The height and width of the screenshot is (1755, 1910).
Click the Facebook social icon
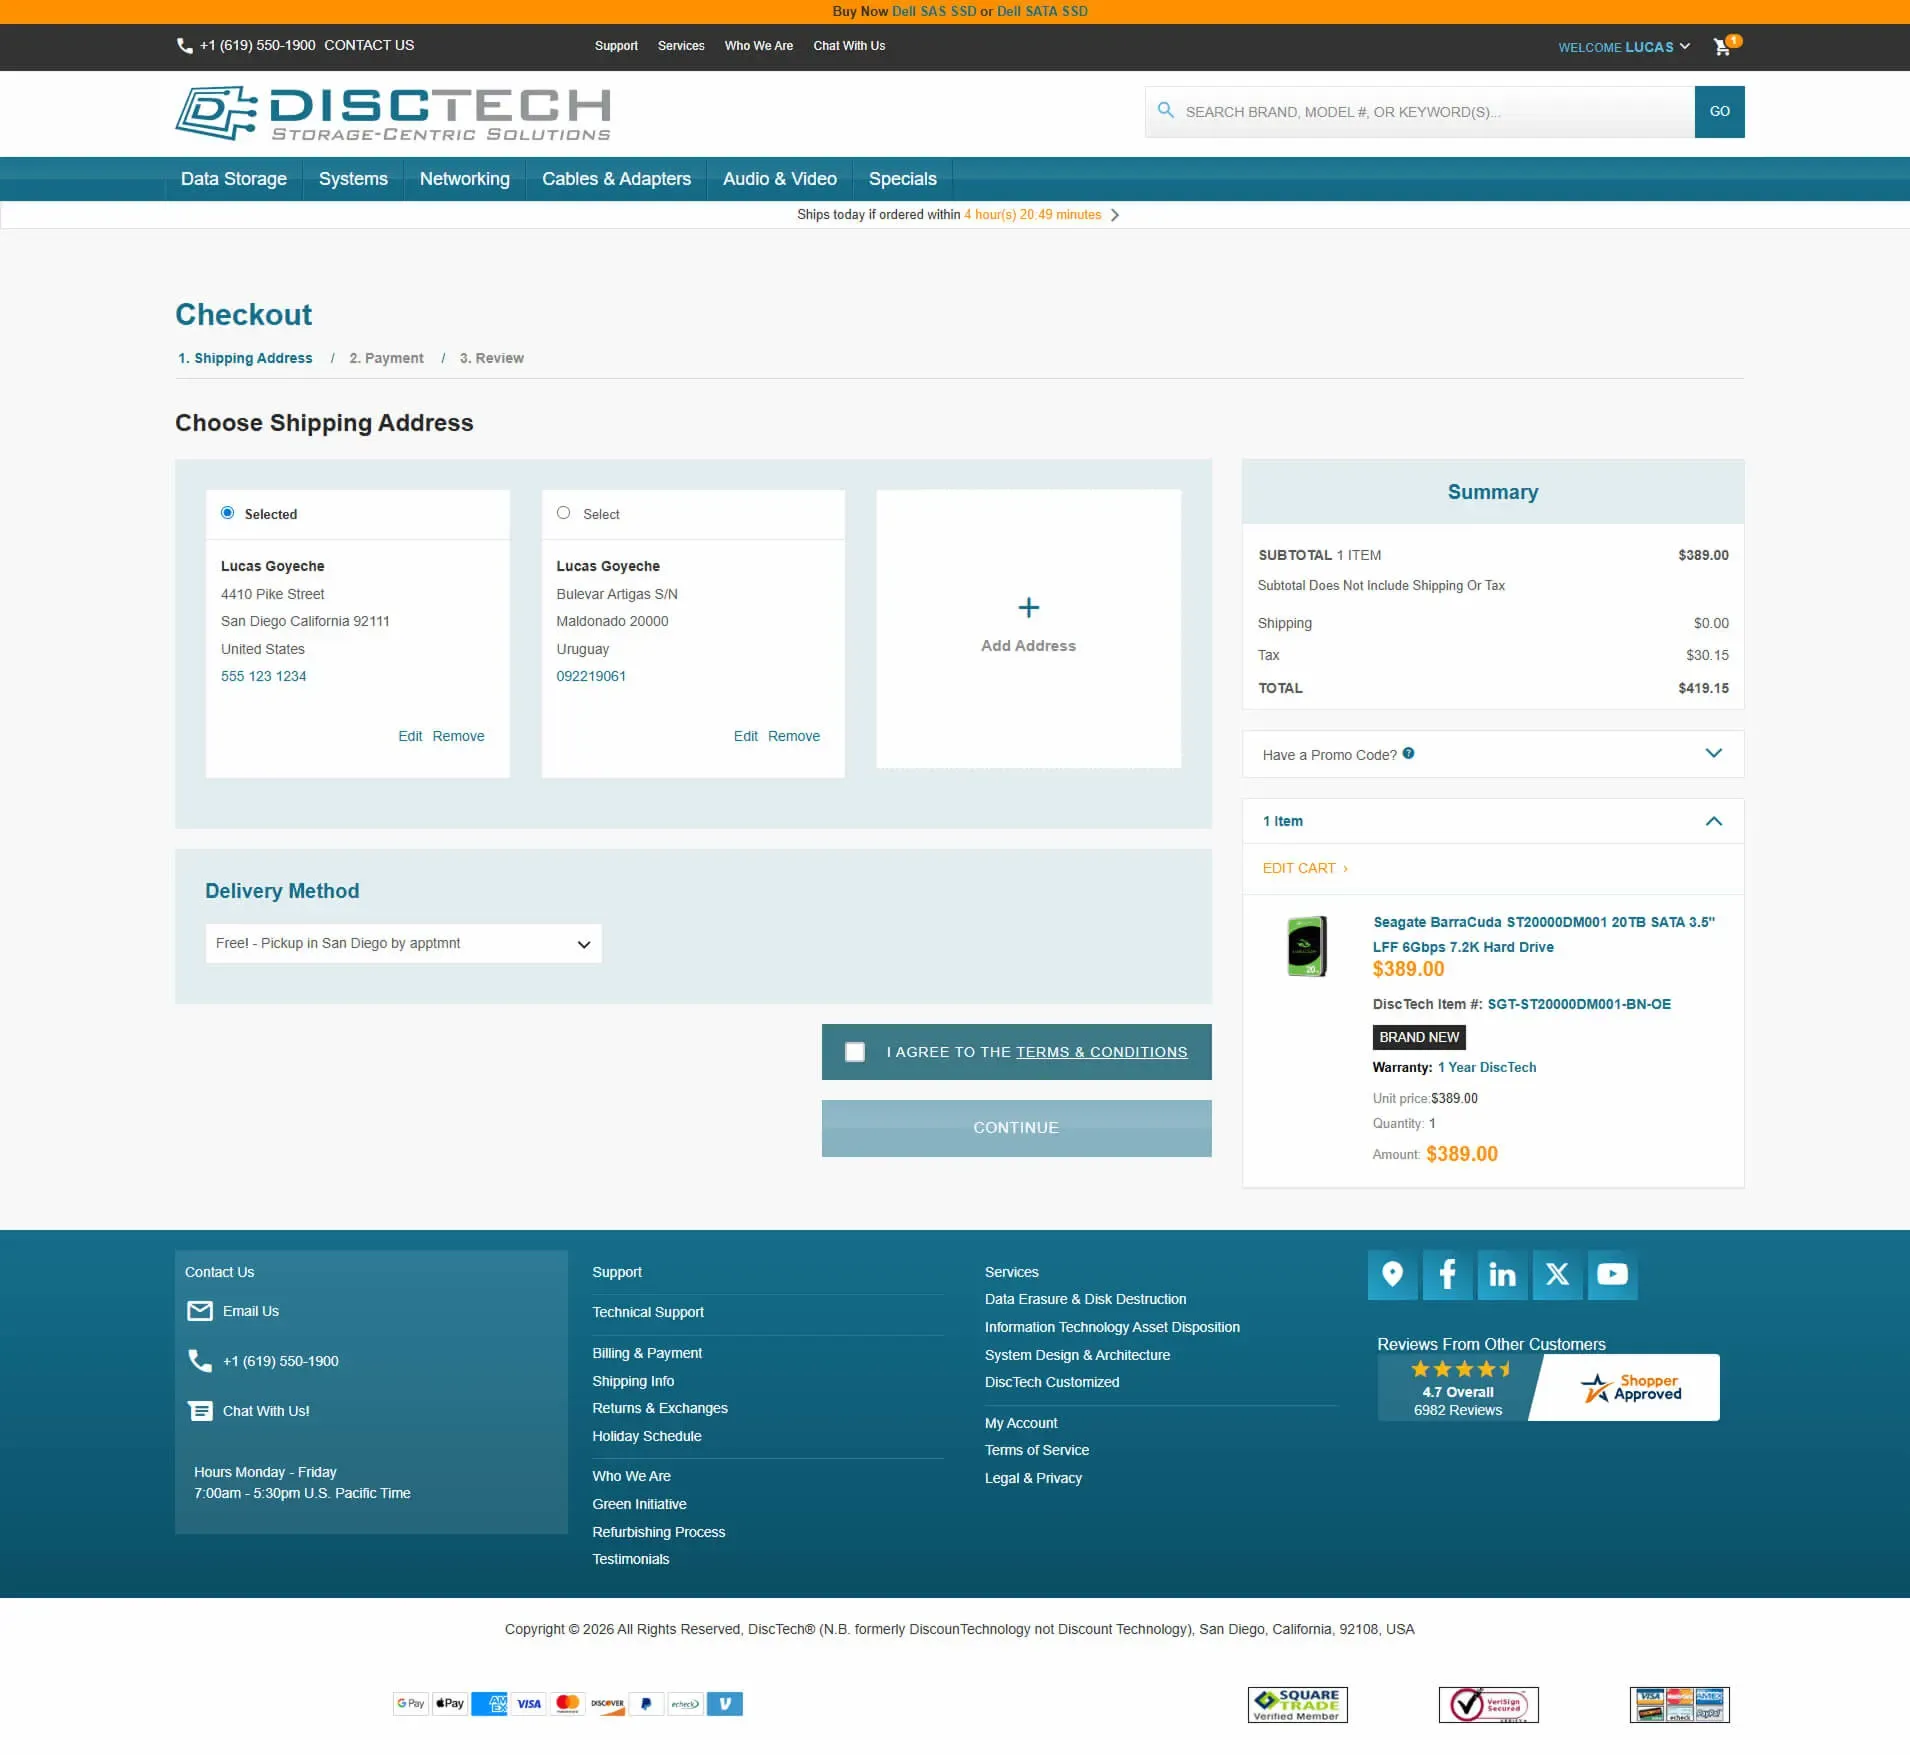click(1446, 1274)
